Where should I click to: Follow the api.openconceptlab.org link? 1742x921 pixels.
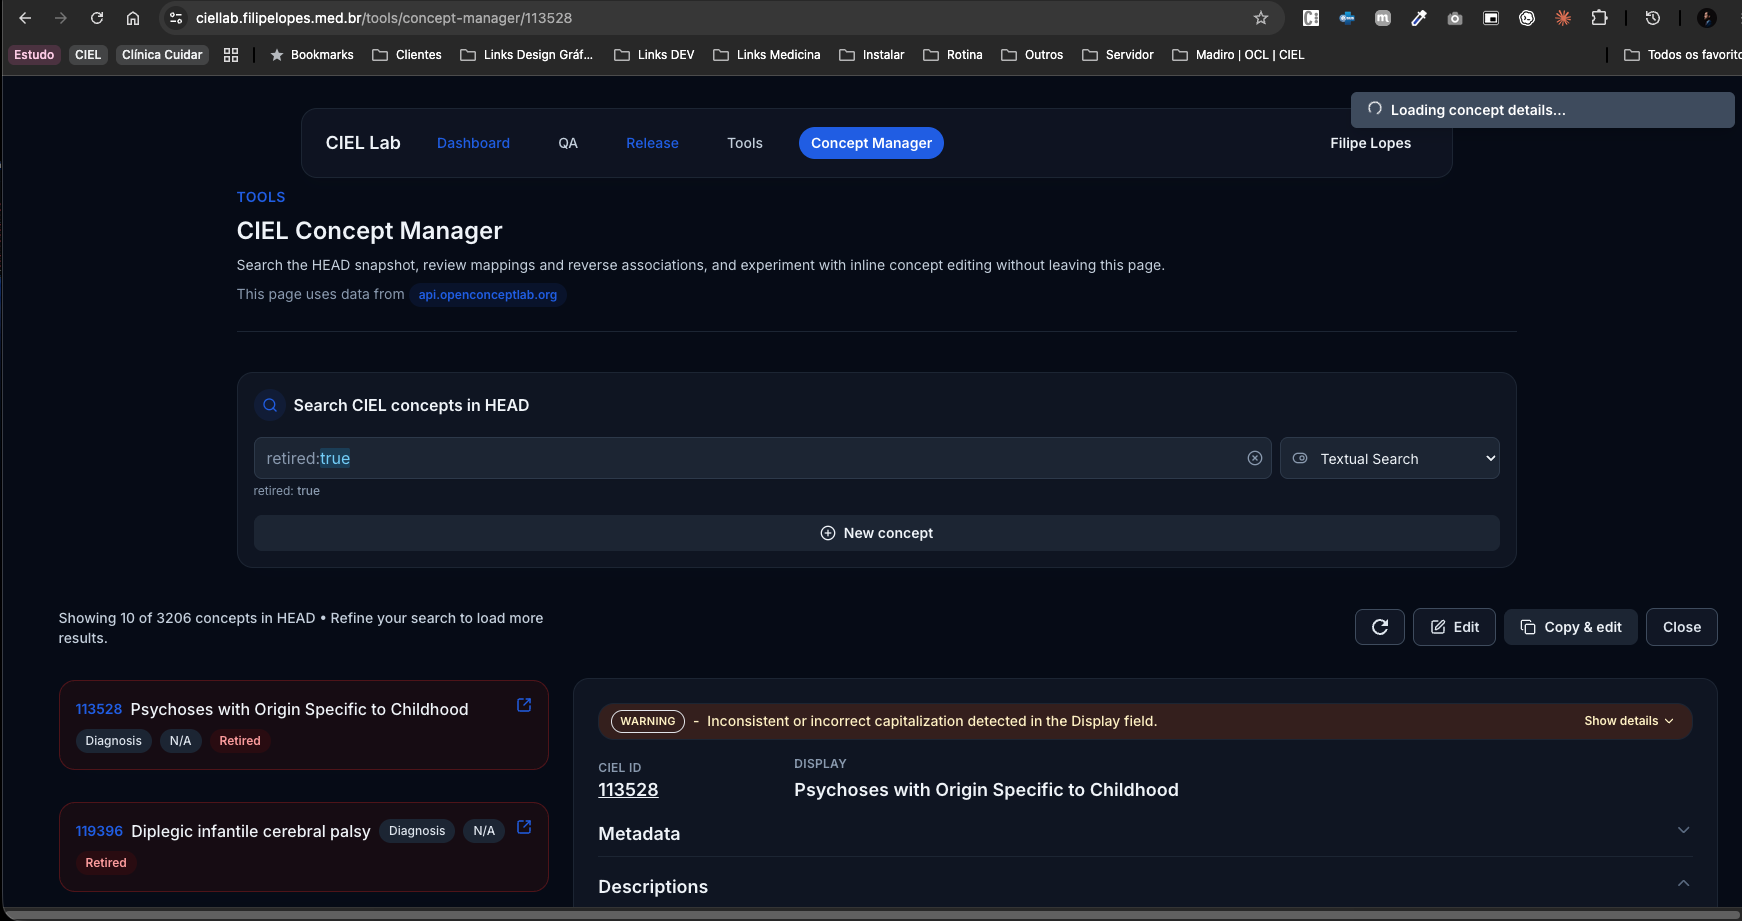pos(488,295)
